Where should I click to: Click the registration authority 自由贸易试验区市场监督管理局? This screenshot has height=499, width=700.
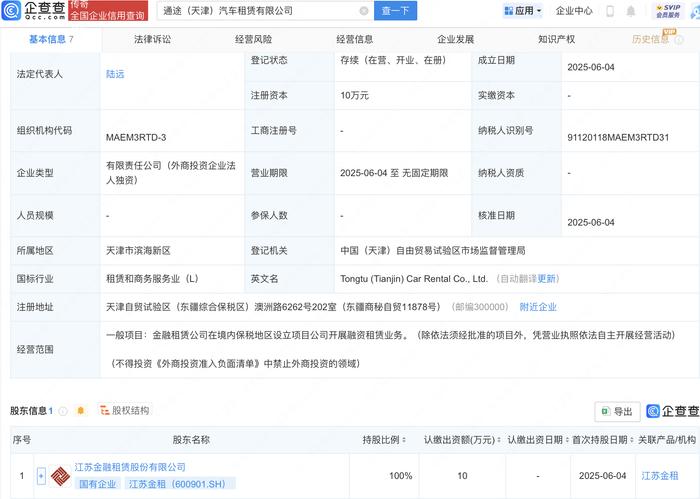click(433, 251)
